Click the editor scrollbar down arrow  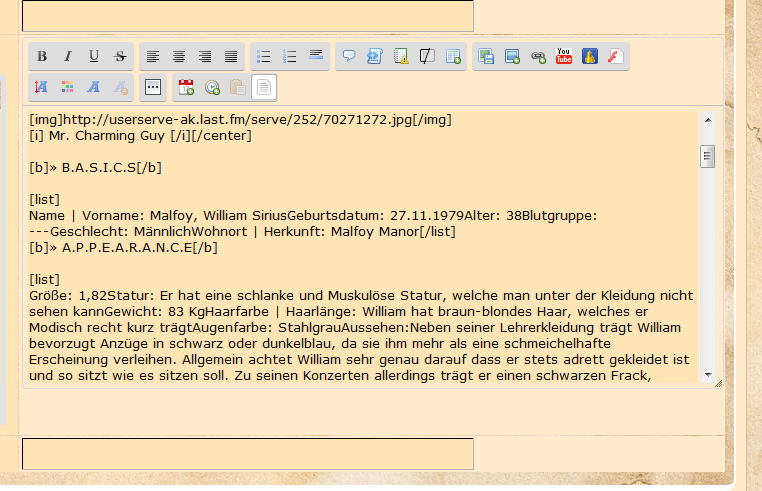pos(708,374)
